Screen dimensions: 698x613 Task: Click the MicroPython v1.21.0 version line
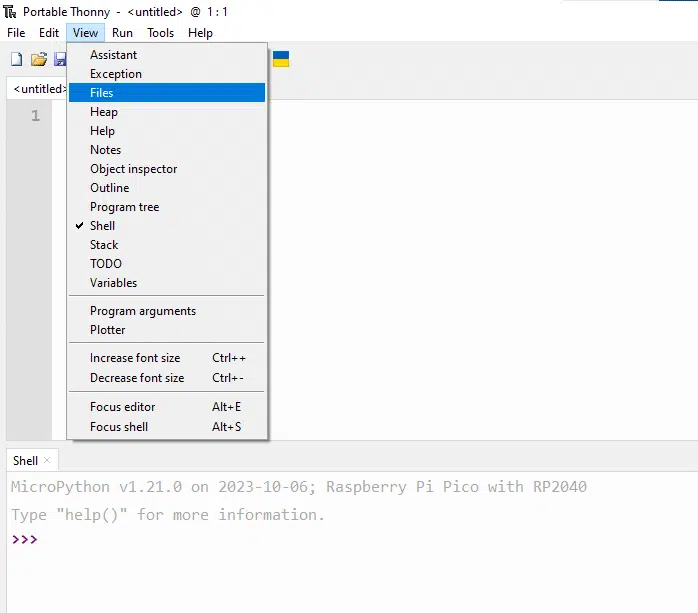click(299, 487)
